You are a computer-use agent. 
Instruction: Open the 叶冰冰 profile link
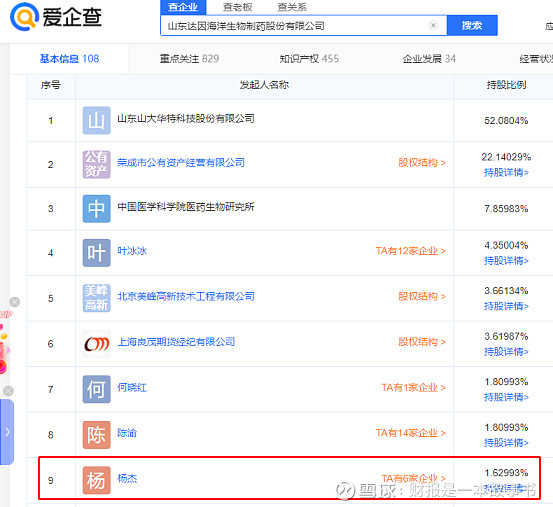click(x=132, y=251)
